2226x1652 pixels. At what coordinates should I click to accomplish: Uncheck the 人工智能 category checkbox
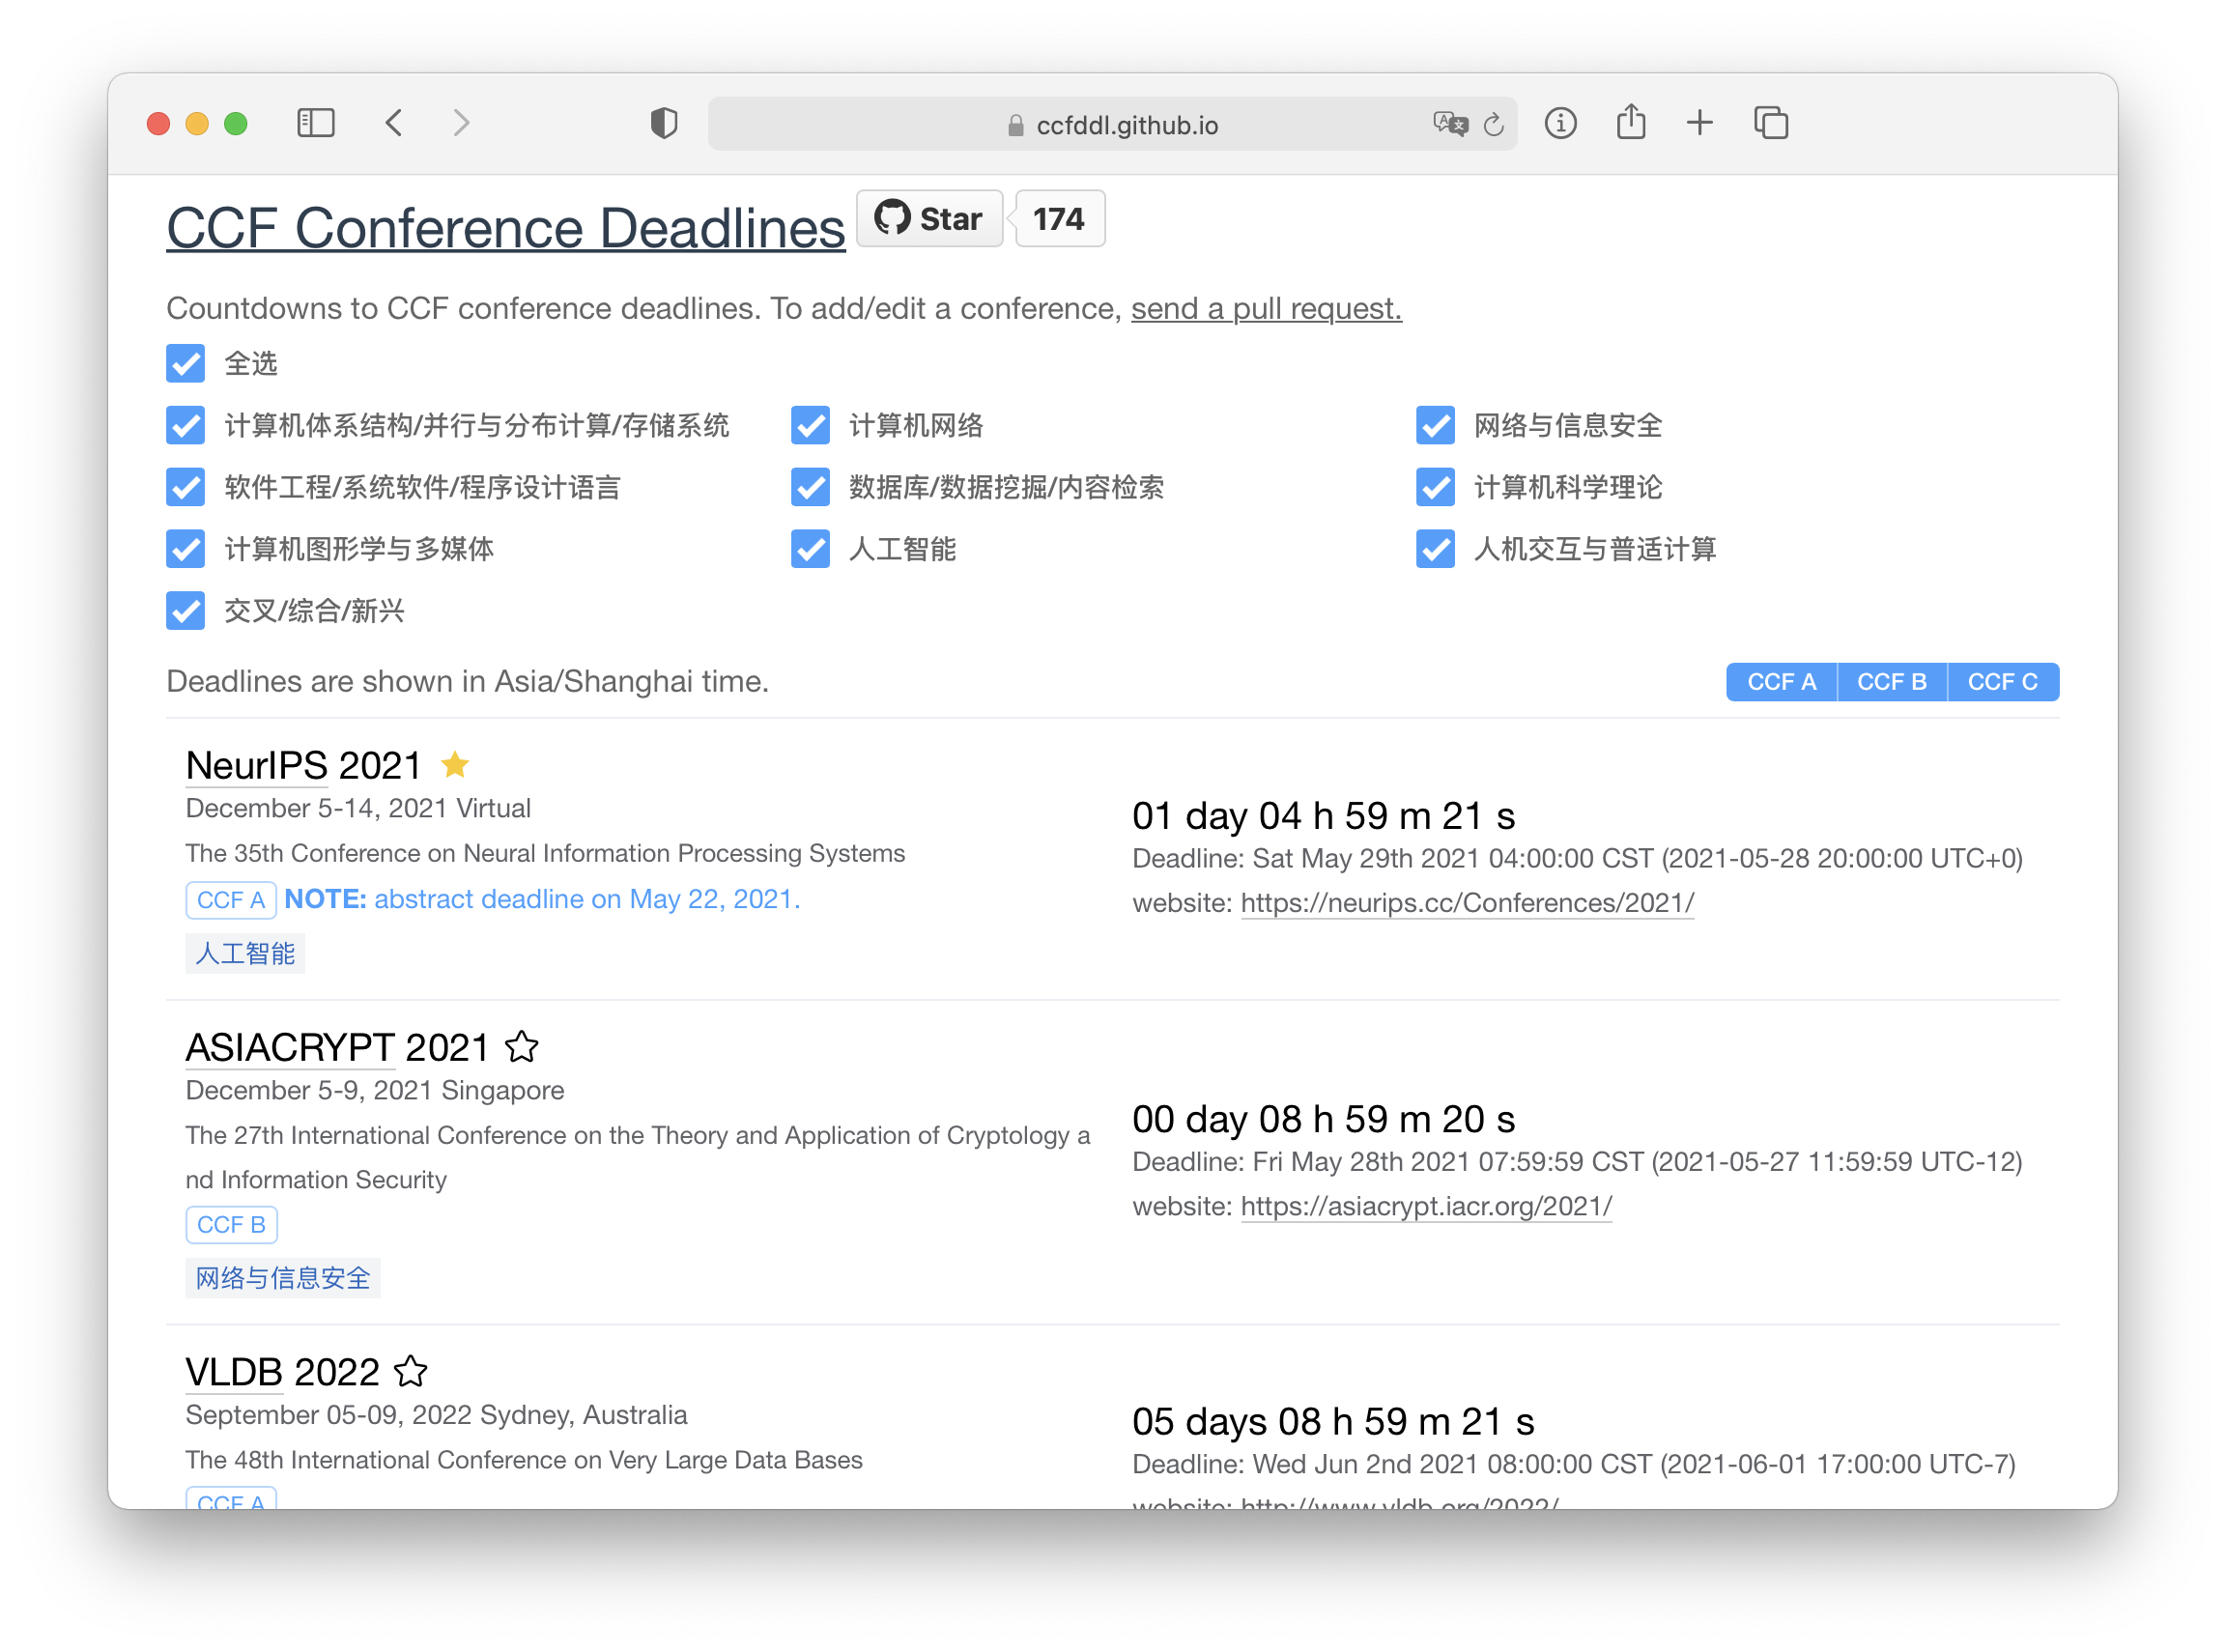[810, 549]
